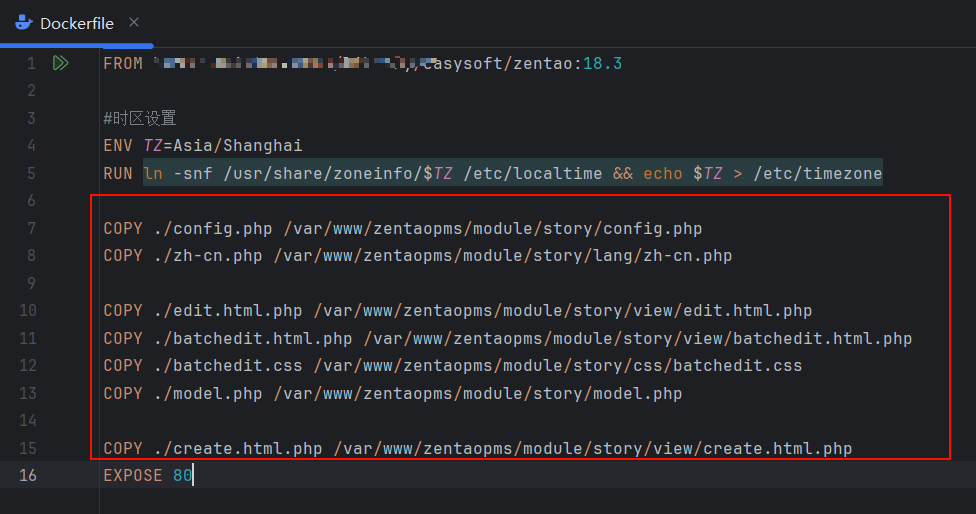Switch to the Dockerfile tab

tap(77, 24)
